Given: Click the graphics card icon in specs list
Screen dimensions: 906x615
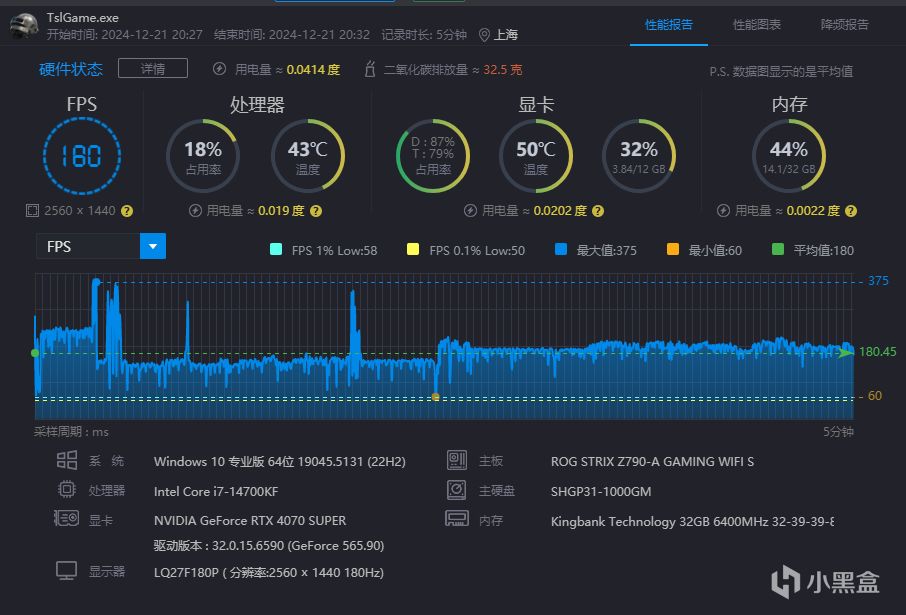Looking at the screenshot, I should [66, 518].
